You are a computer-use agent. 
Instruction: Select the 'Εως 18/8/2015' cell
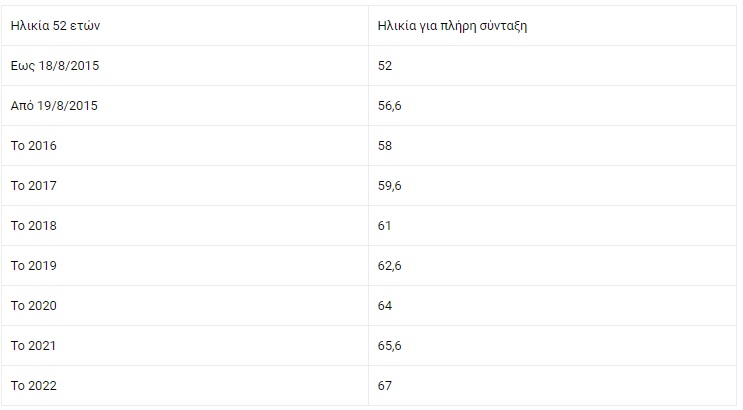click(55, 65)
